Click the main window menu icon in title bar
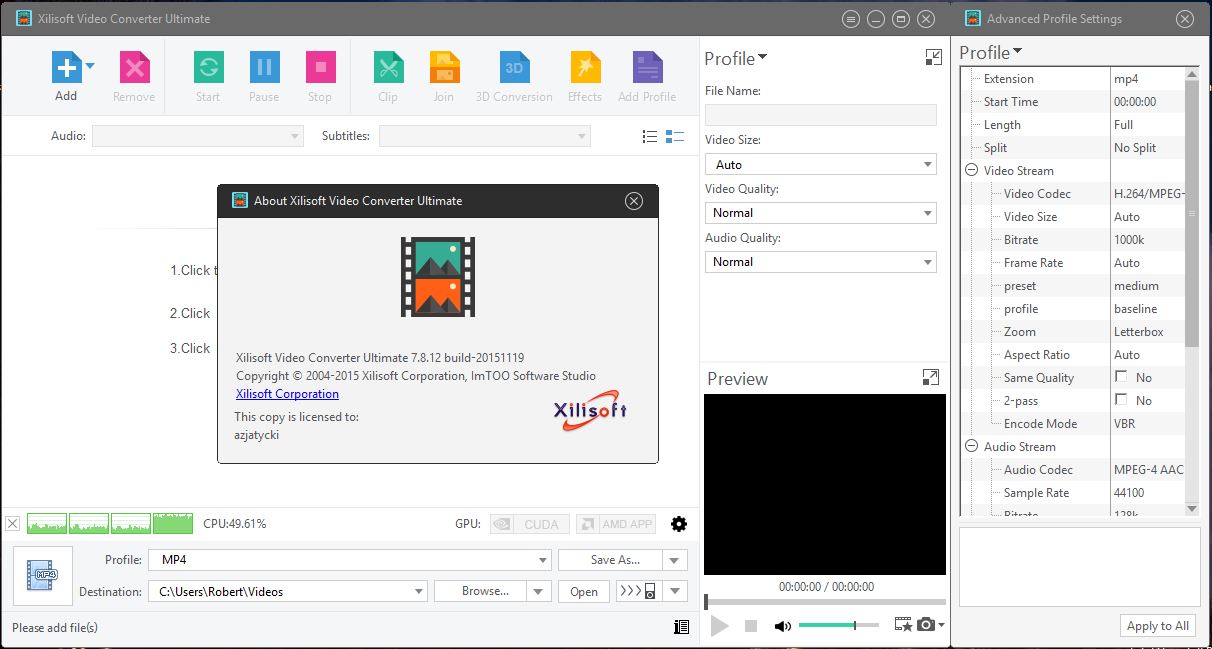 click(851, 19)
